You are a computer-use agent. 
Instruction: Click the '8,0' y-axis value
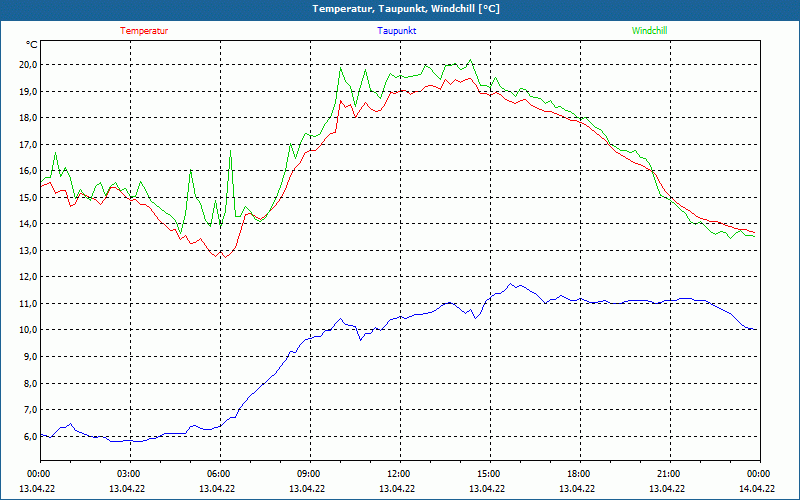[31, 383]
